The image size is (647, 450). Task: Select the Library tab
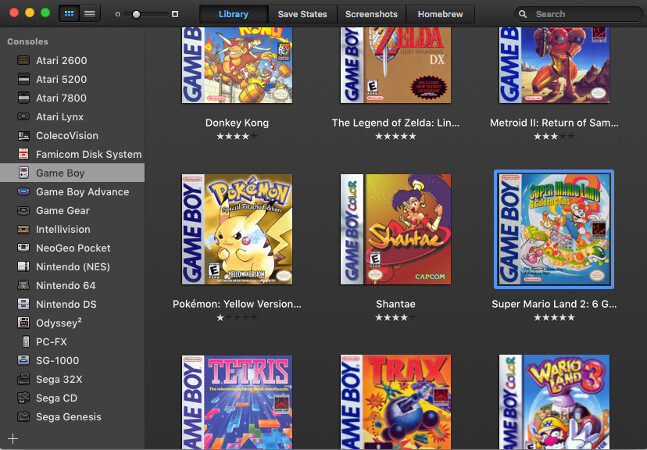click(x=233, y=14)
